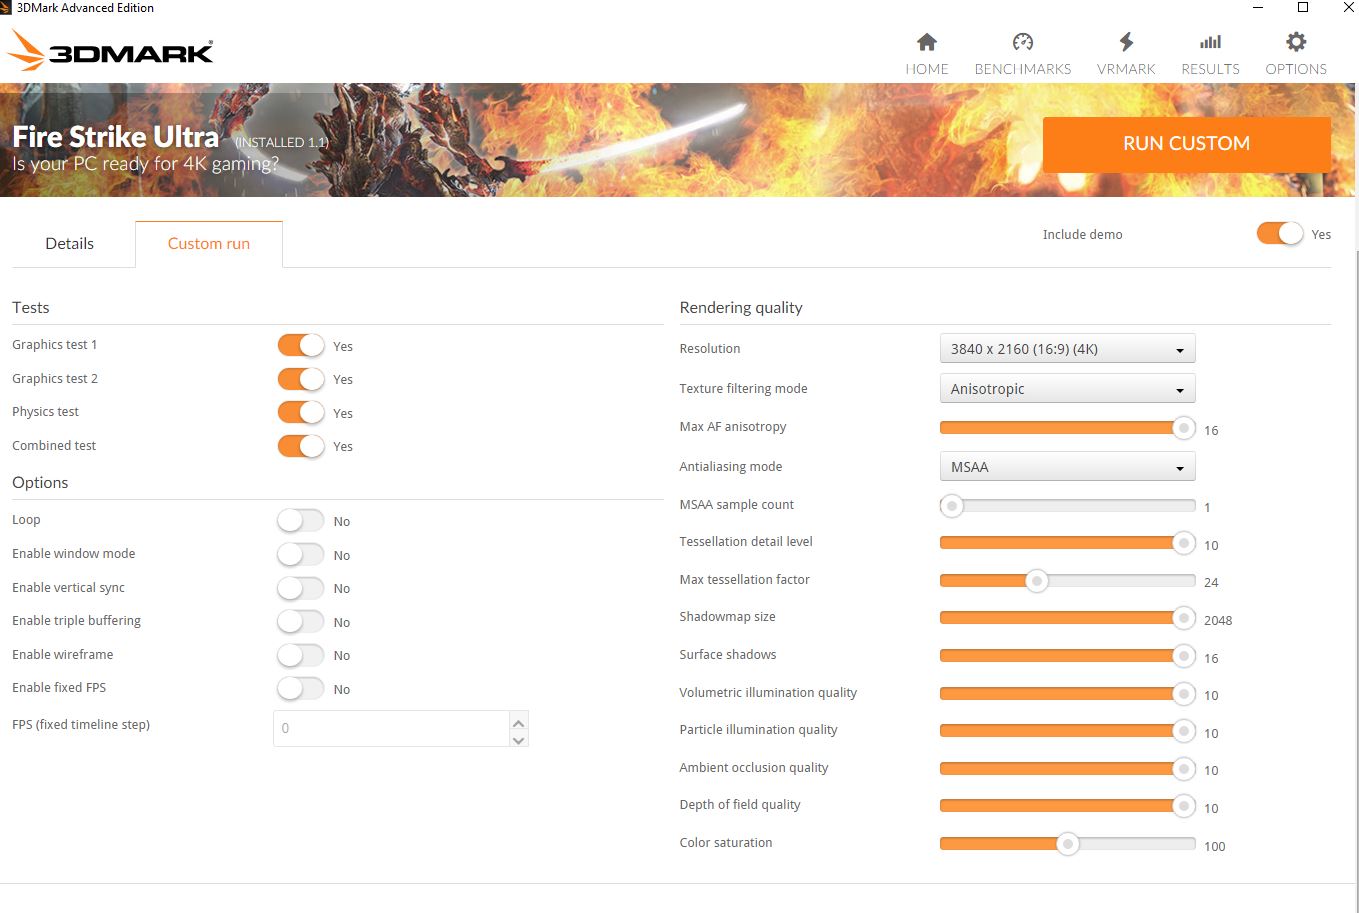The height and width of the screenshot is (913, 1359).
Task: Click the Max tessellation factor slider handle
Action: click(x=1037, y=581)
